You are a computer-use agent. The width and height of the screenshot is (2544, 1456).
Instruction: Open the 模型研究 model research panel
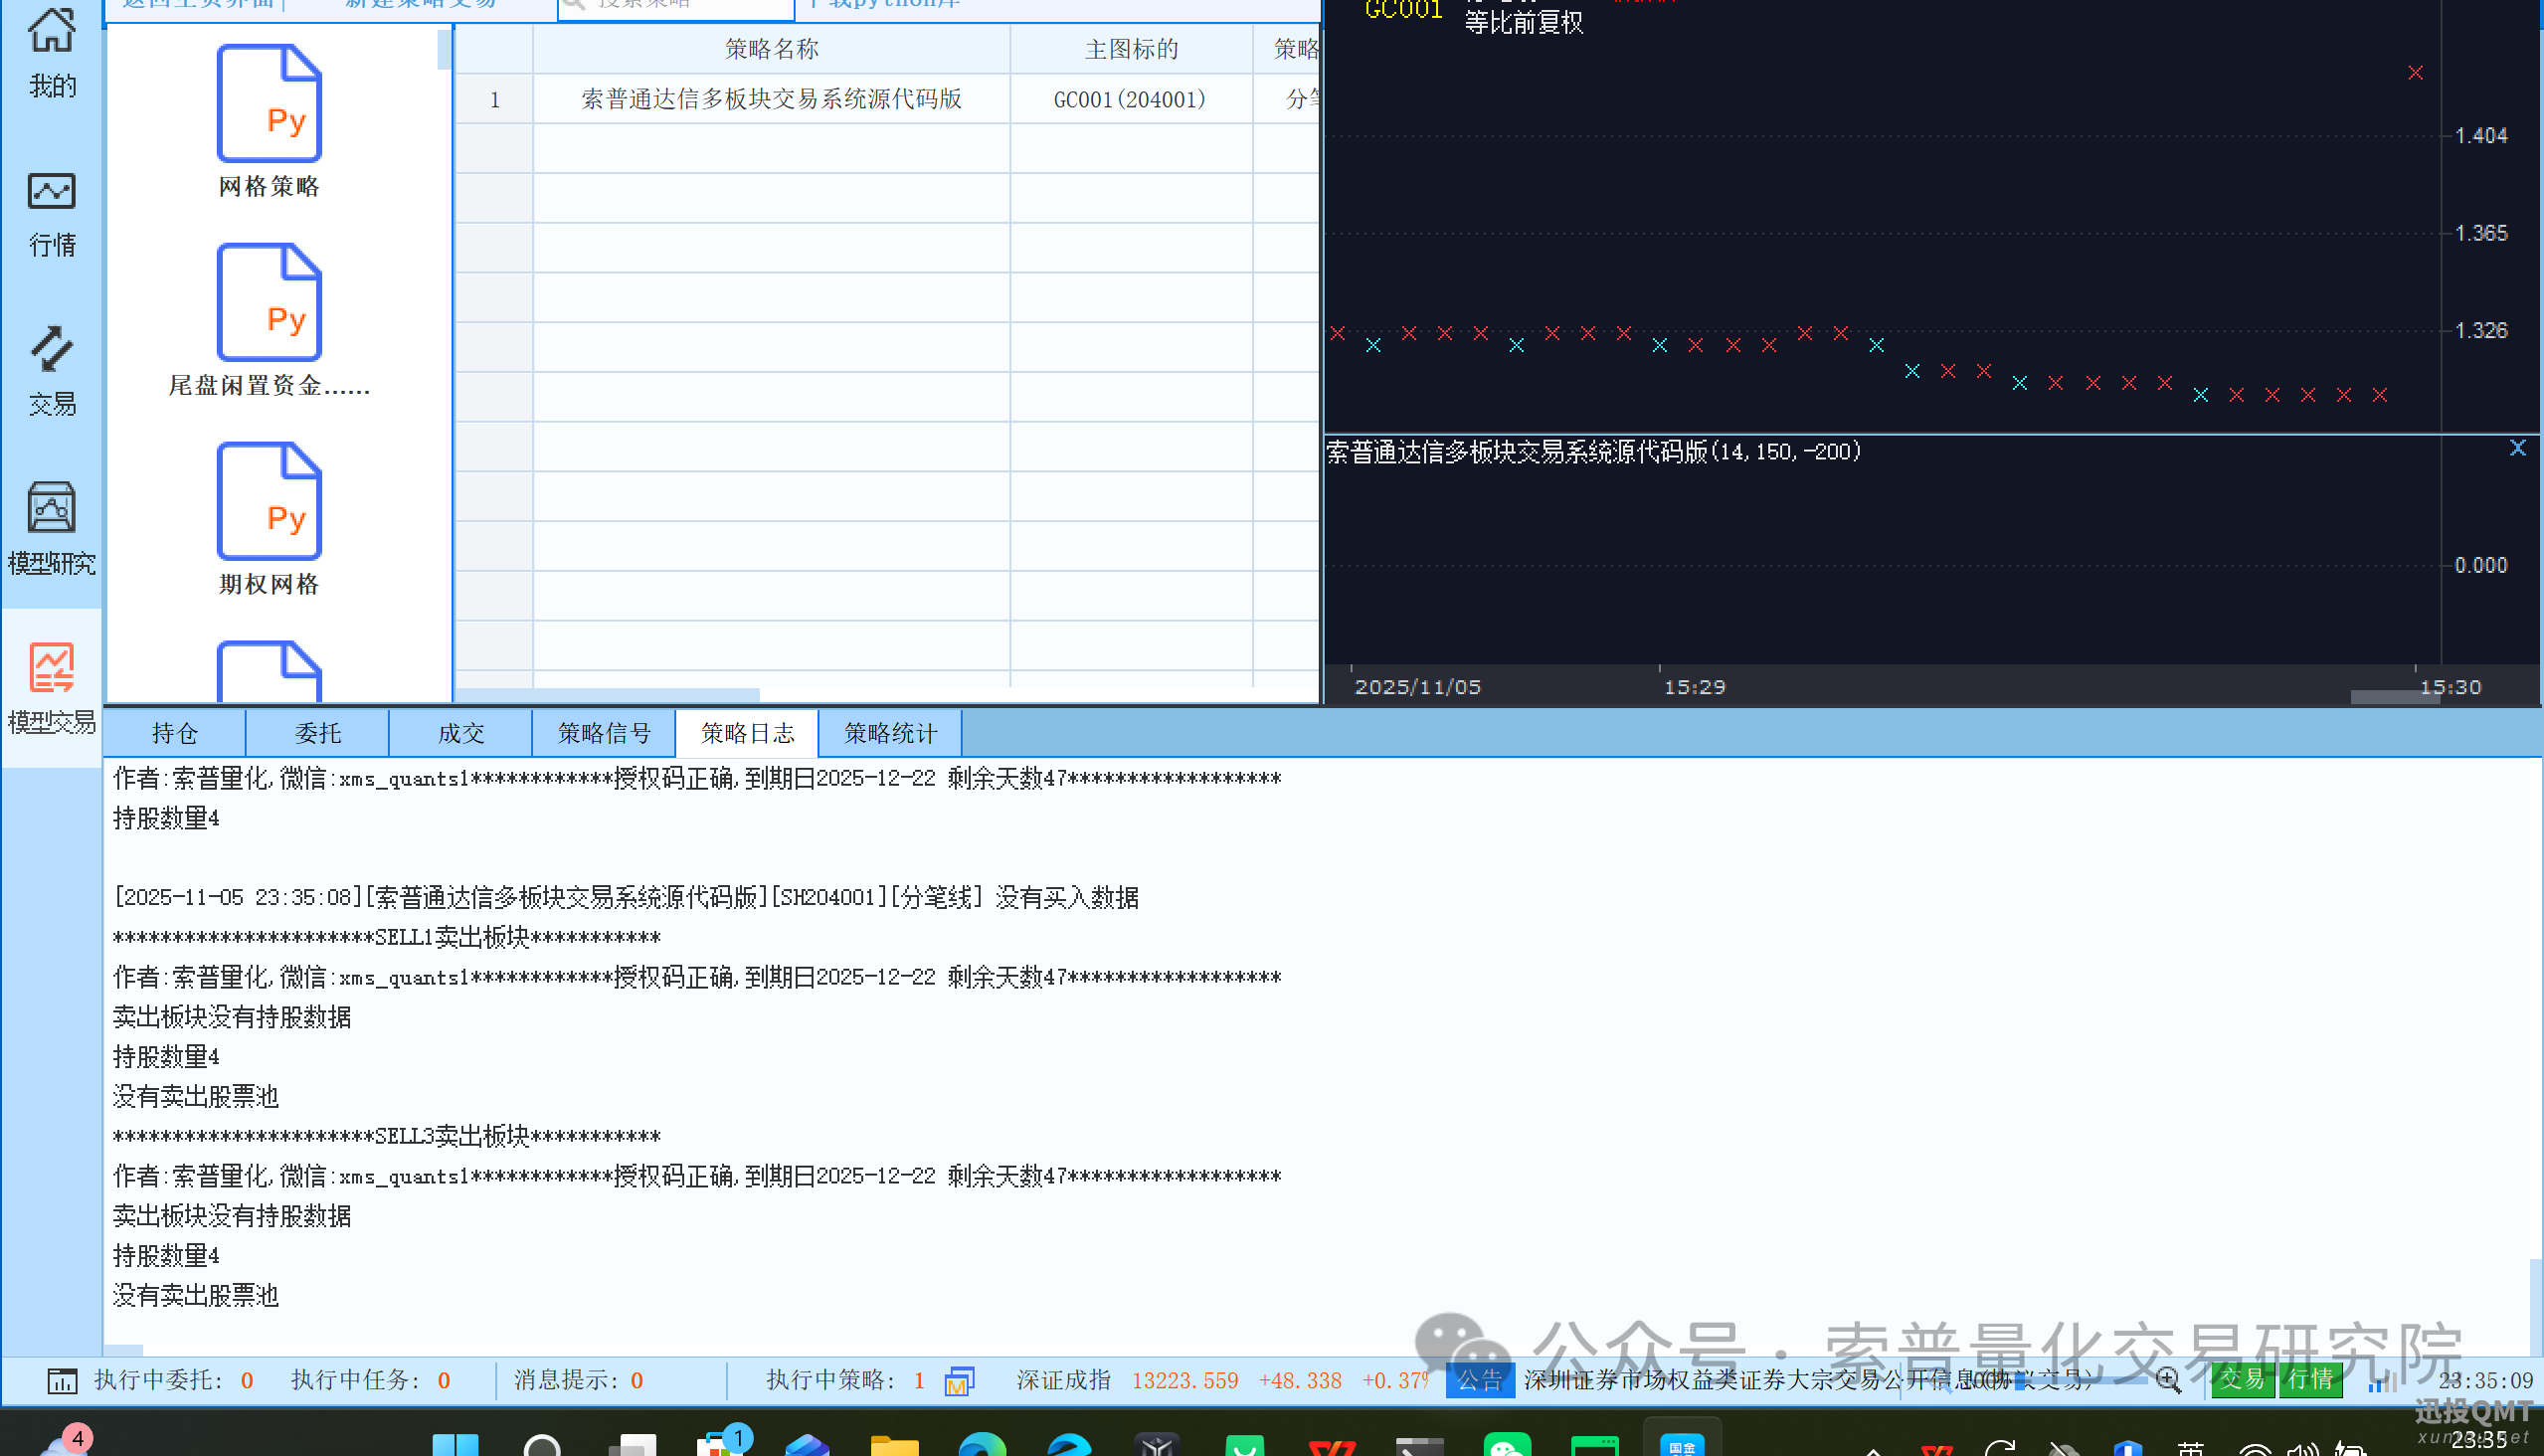click(51, 530)
